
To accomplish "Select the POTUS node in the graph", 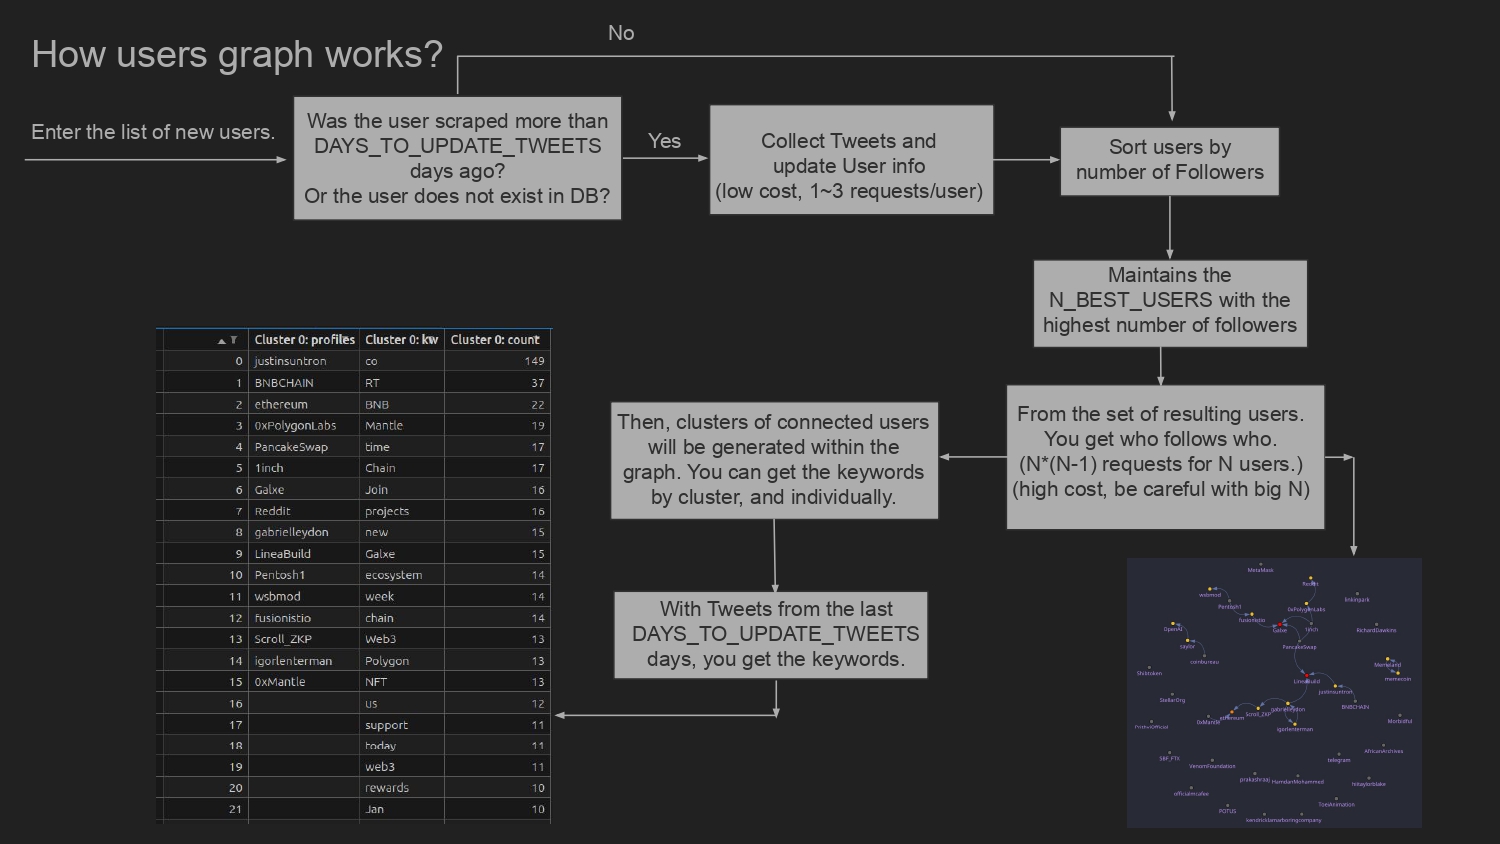I will point(1227,806).
